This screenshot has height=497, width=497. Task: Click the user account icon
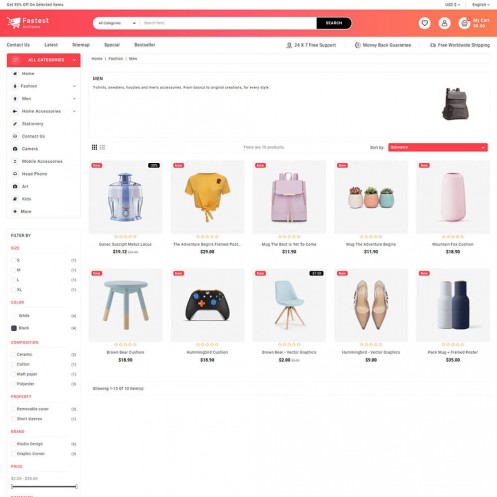(x=444, y=23)
